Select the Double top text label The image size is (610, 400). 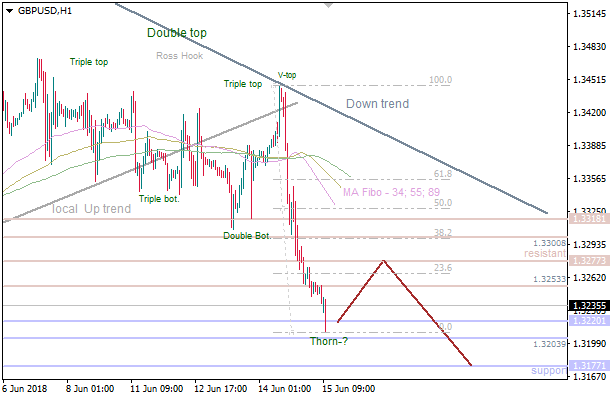[x=177, y=33]
